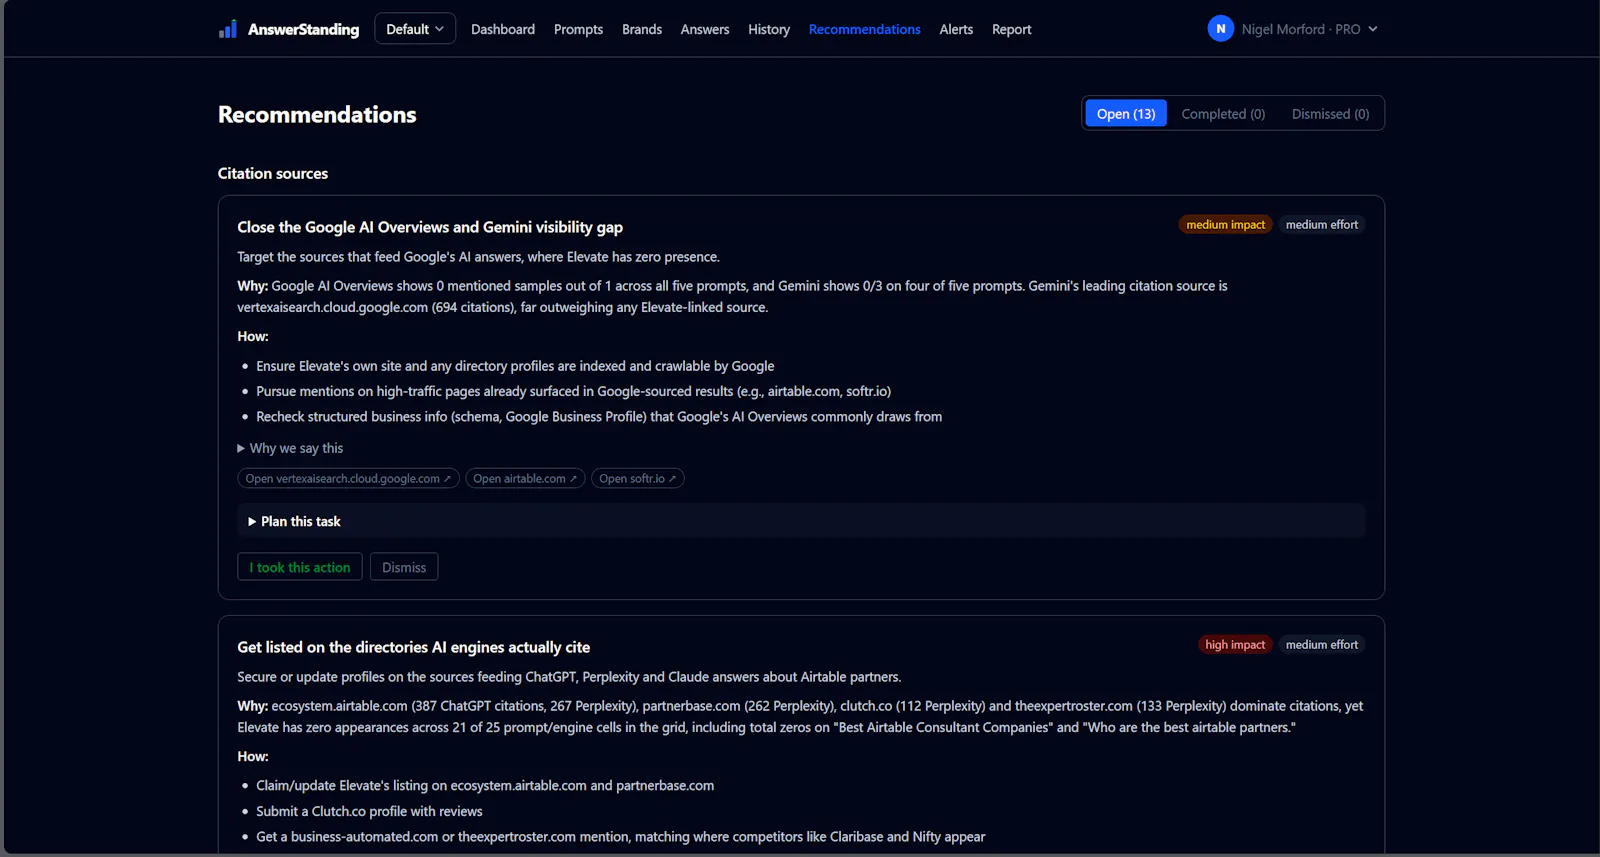
Task: Click the 'Ensure Elevate's own site' bullet text
Action: coord(515,366)
